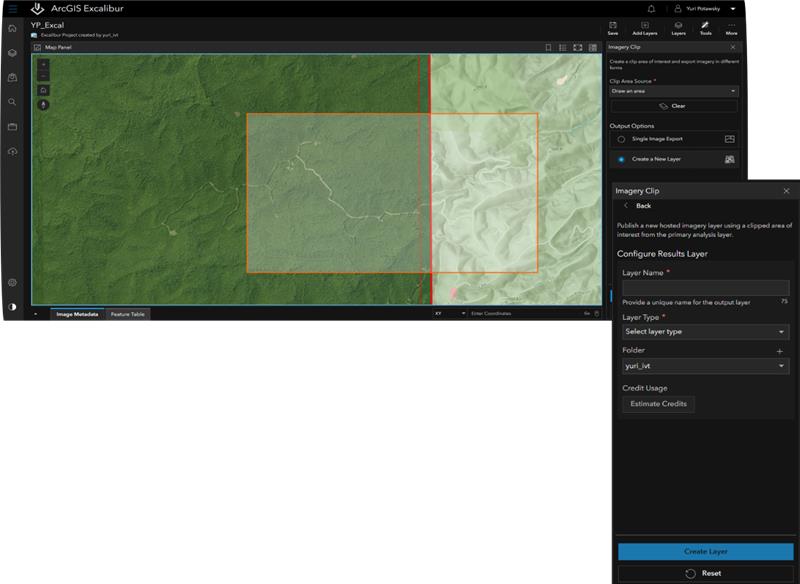Open the Tools pencil icon
800x584 pixels.
tap(705, 27)
